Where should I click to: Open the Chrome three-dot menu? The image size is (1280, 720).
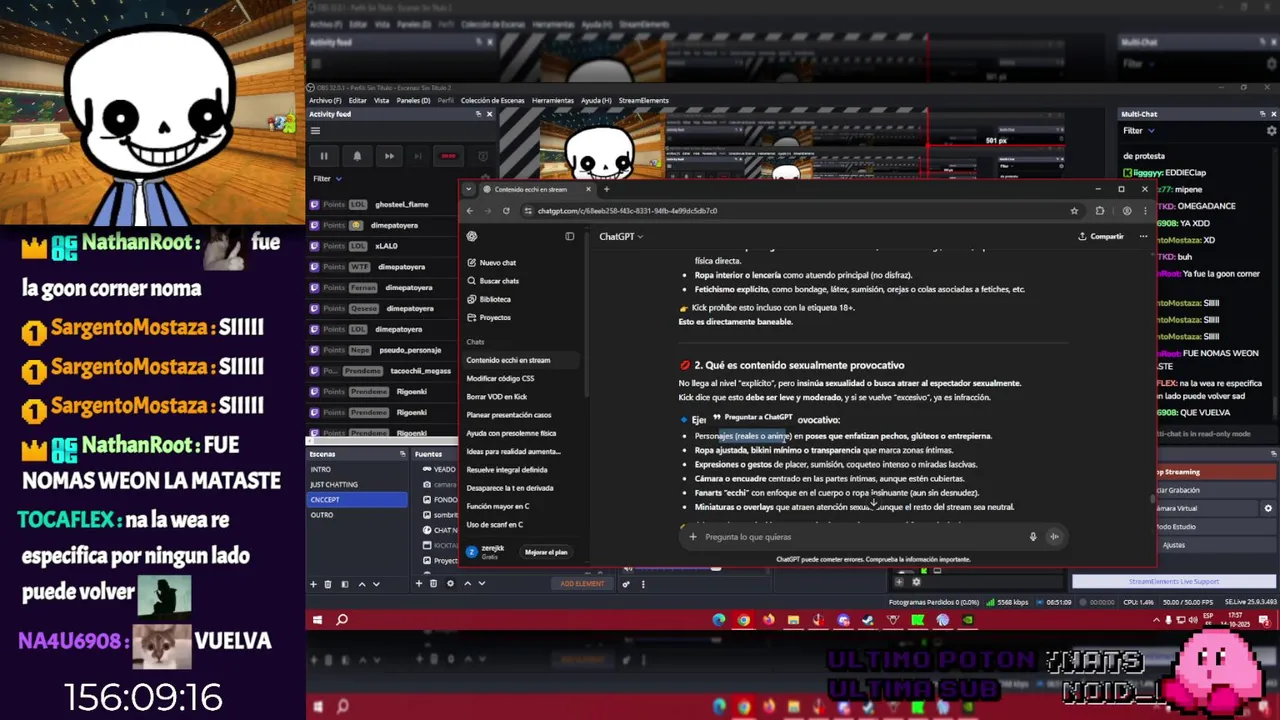(1145, 211)
